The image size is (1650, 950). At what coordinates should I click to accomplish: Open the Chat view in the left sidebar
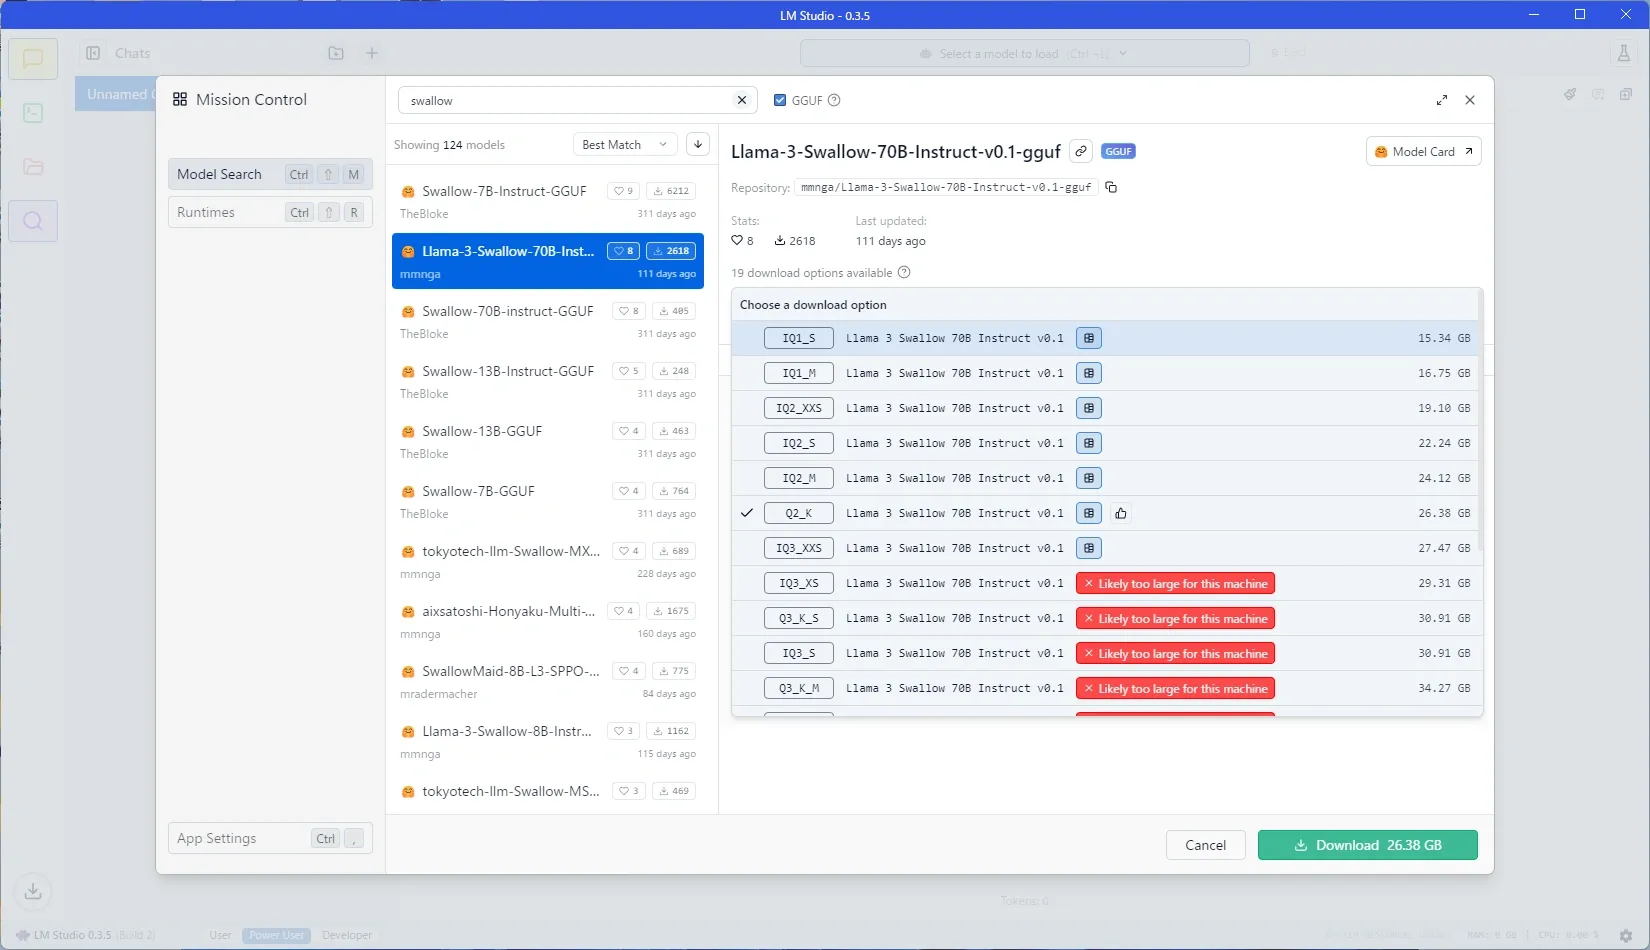33,59
